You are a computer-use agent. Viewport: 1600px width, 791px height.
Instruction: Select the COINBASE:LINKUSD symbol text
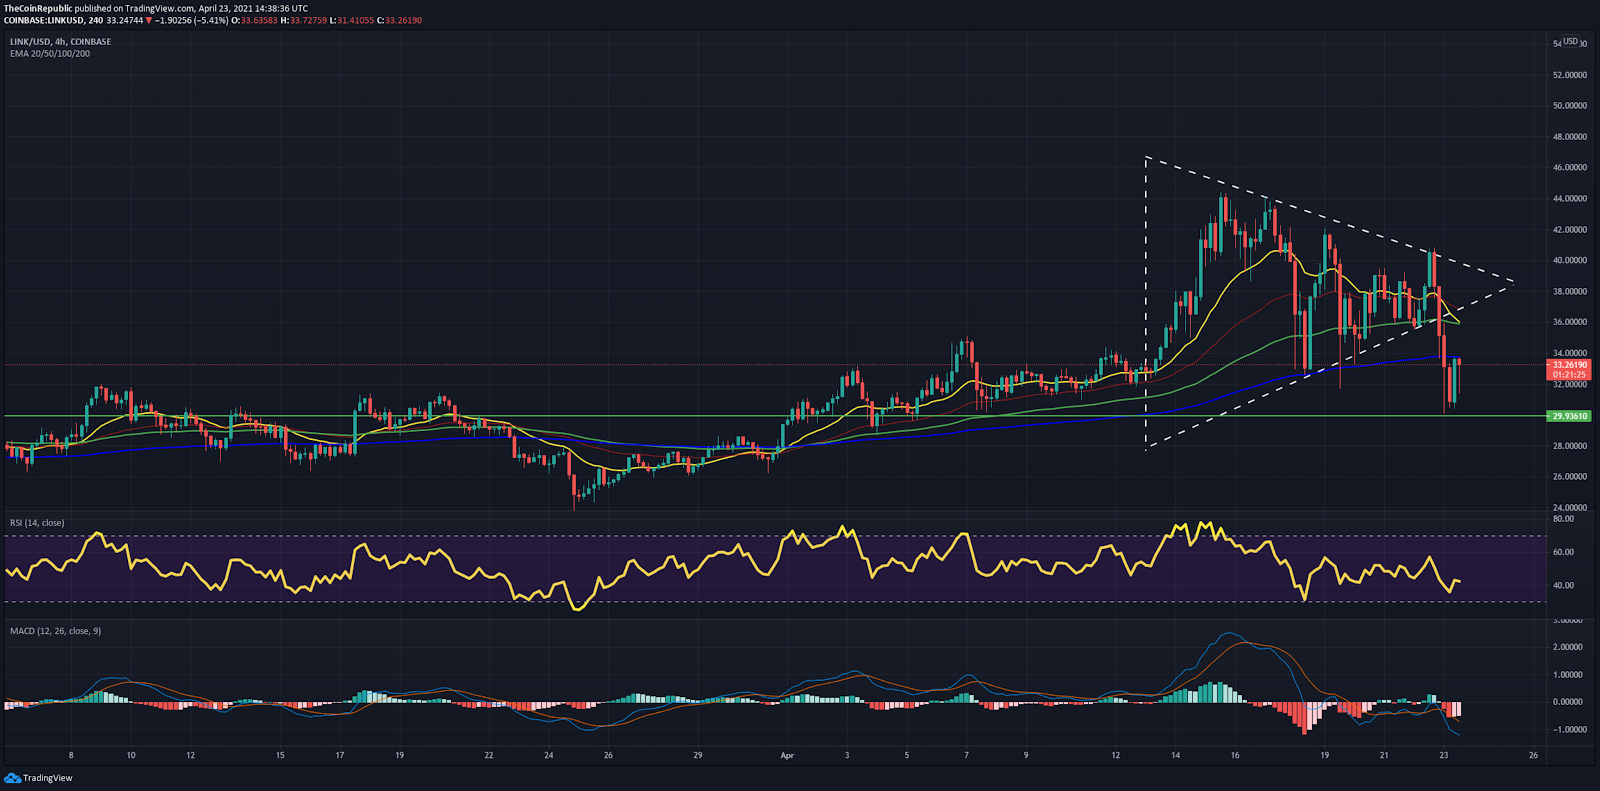[44, 20]
